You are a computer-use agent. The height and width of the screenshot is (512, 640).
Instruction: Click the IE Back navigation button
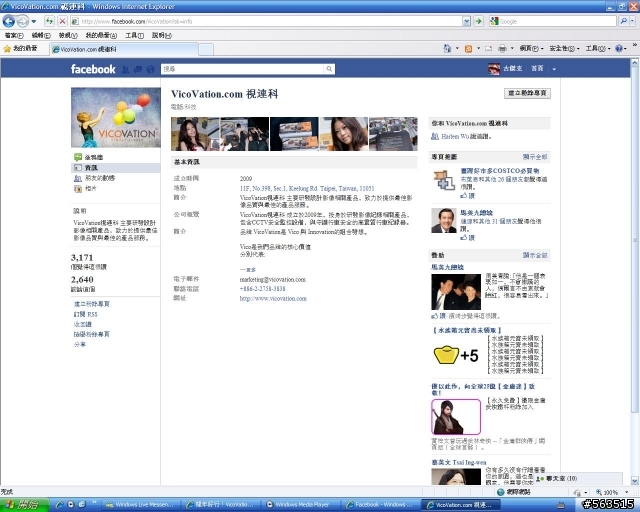pyautogui.click(x=9, y=21)
